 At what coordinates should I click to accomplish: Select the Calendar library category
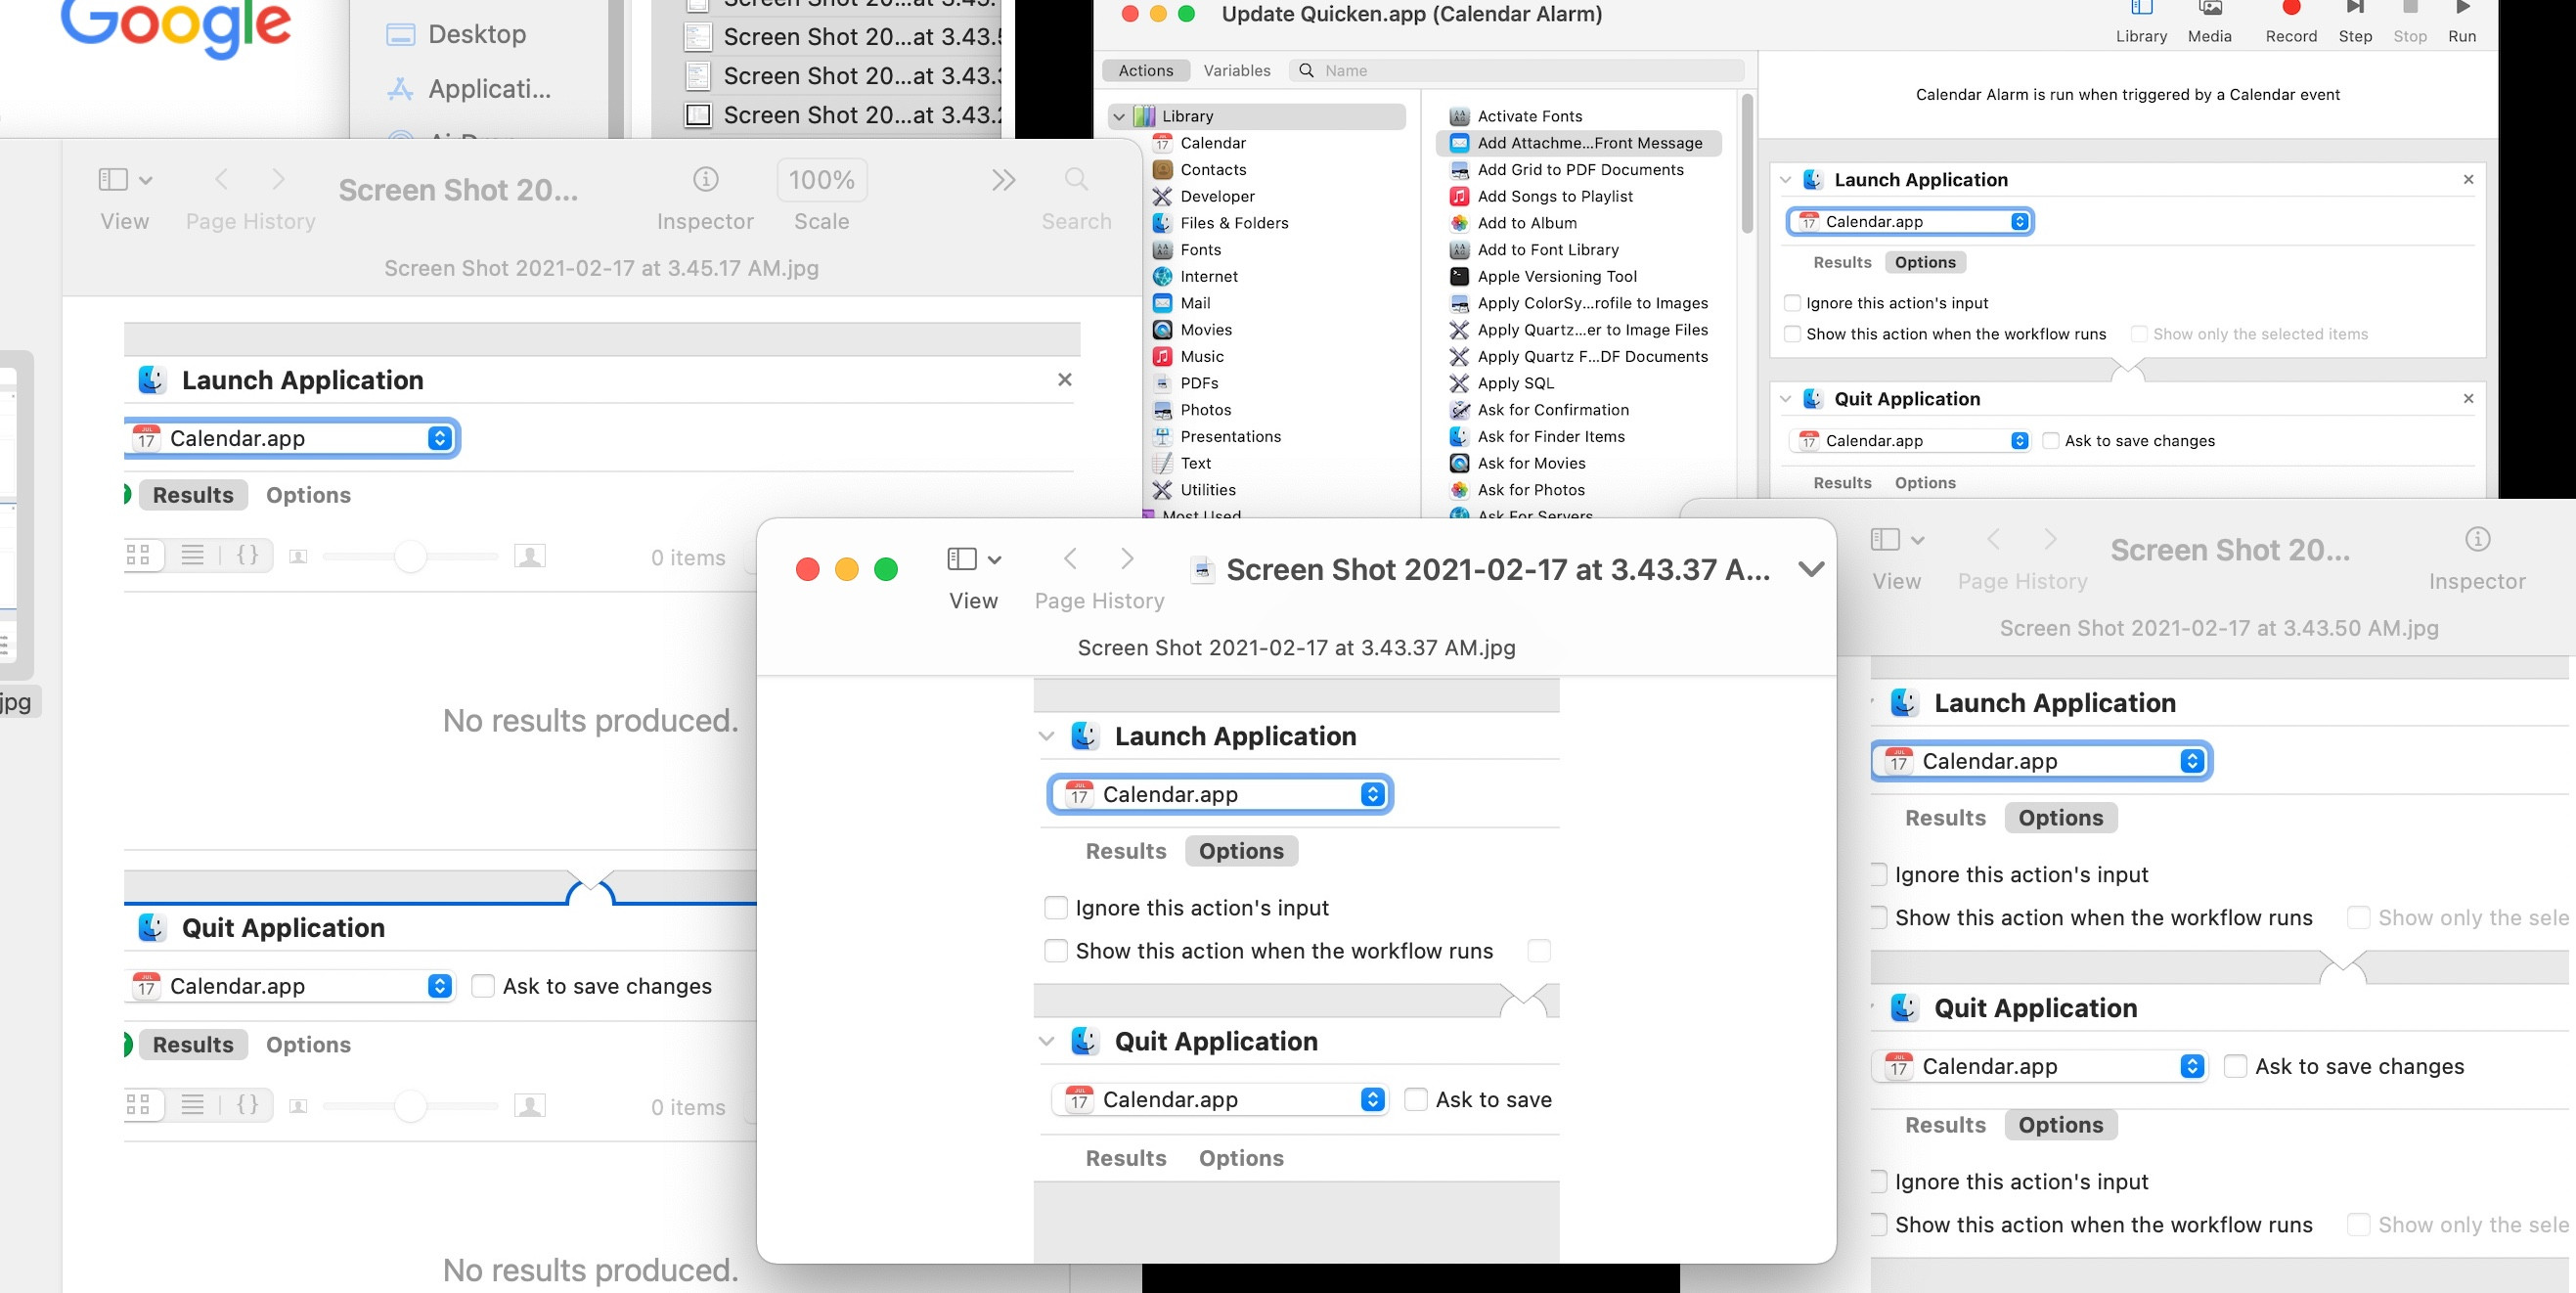[1212, 143]
